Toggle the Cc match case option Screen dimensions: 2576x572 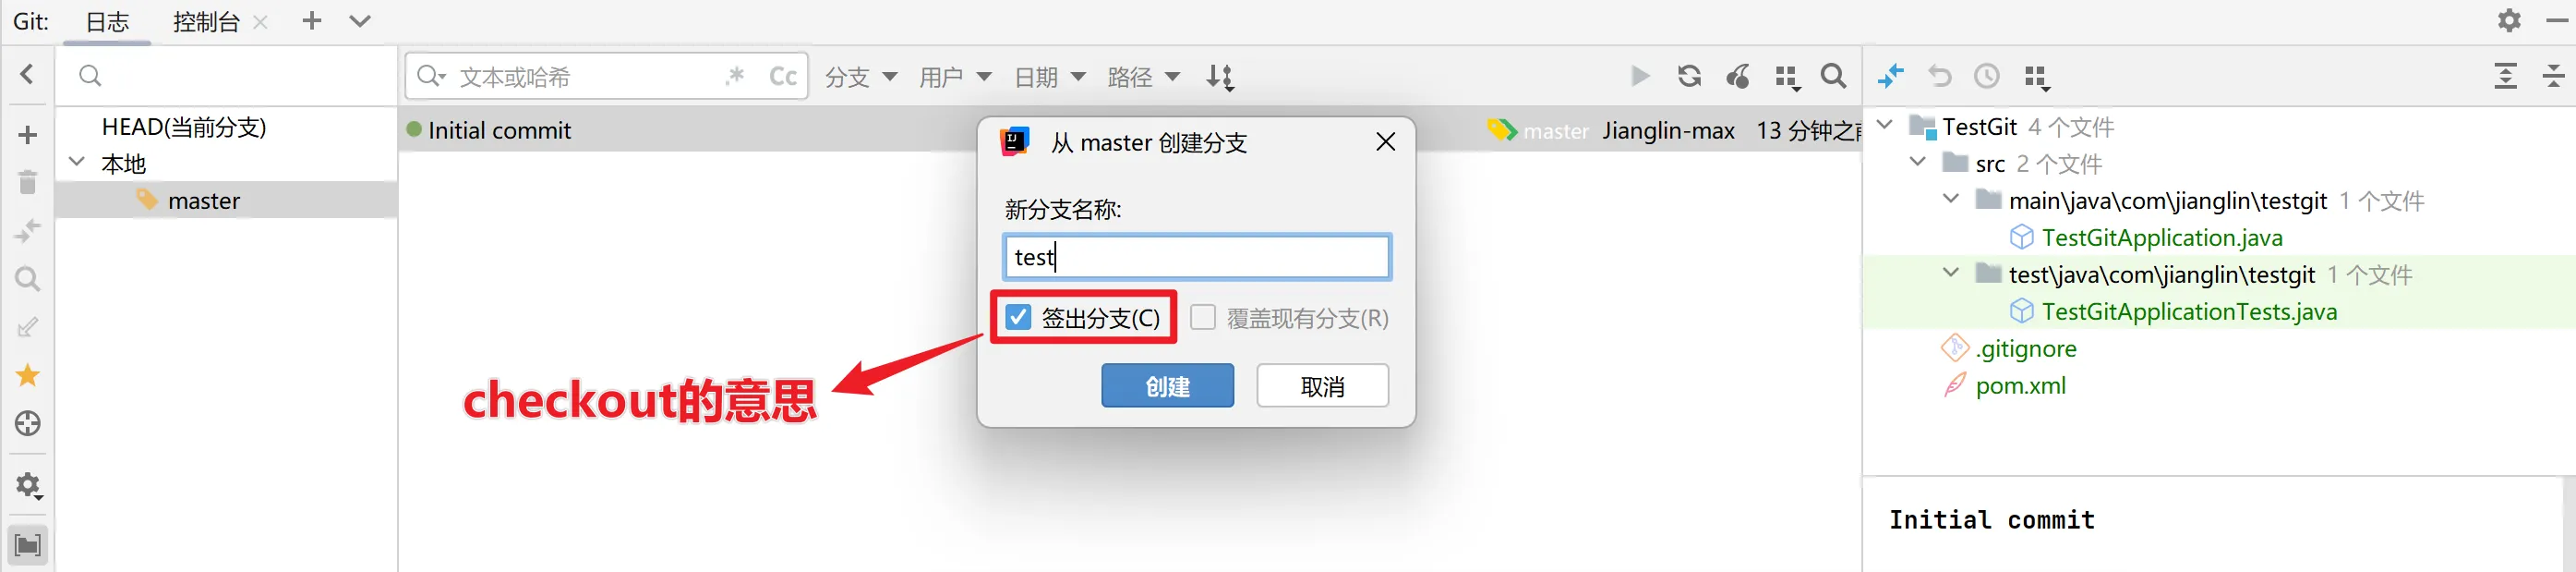(x=783, y=76)
